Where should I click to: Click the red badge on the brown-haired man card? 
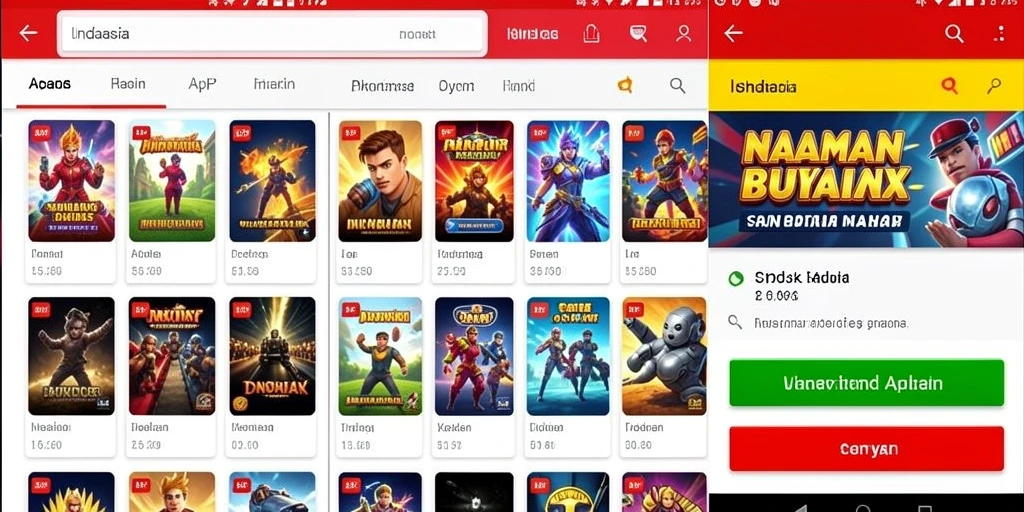pos(351,133)
